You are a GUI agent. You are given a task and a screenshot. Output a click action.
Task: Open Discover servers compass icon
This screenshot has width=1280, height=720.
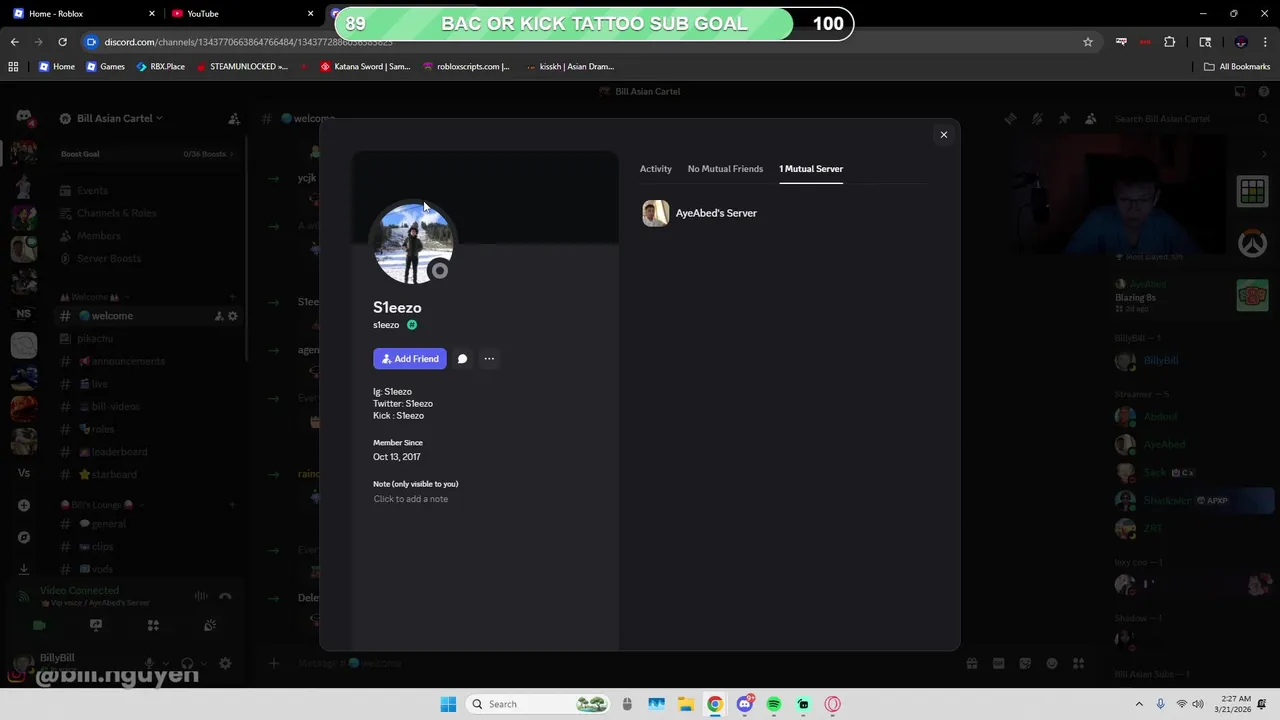tap(24, 537)
